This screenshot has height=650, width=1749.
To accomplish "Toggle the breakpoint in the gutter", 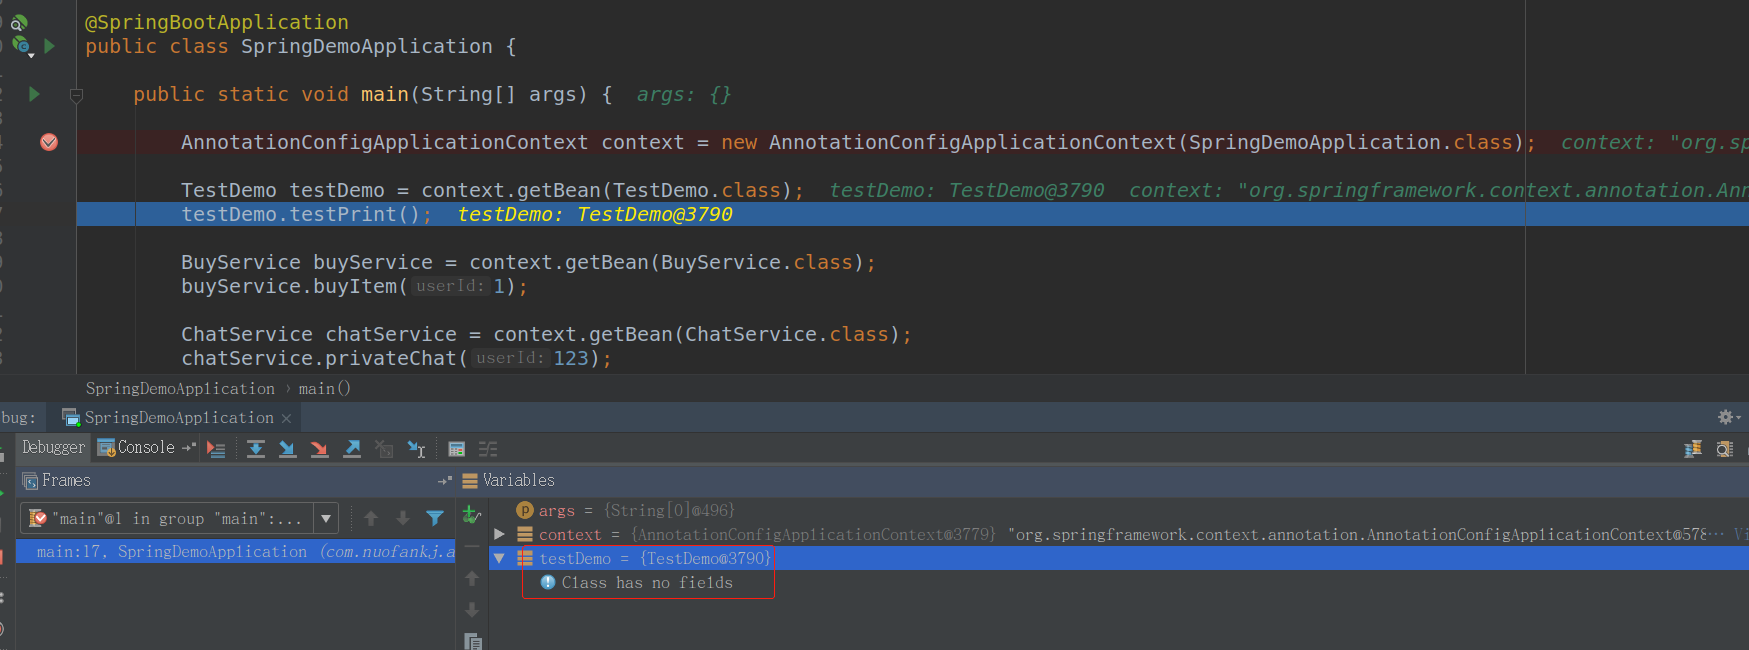I will 49,142.
